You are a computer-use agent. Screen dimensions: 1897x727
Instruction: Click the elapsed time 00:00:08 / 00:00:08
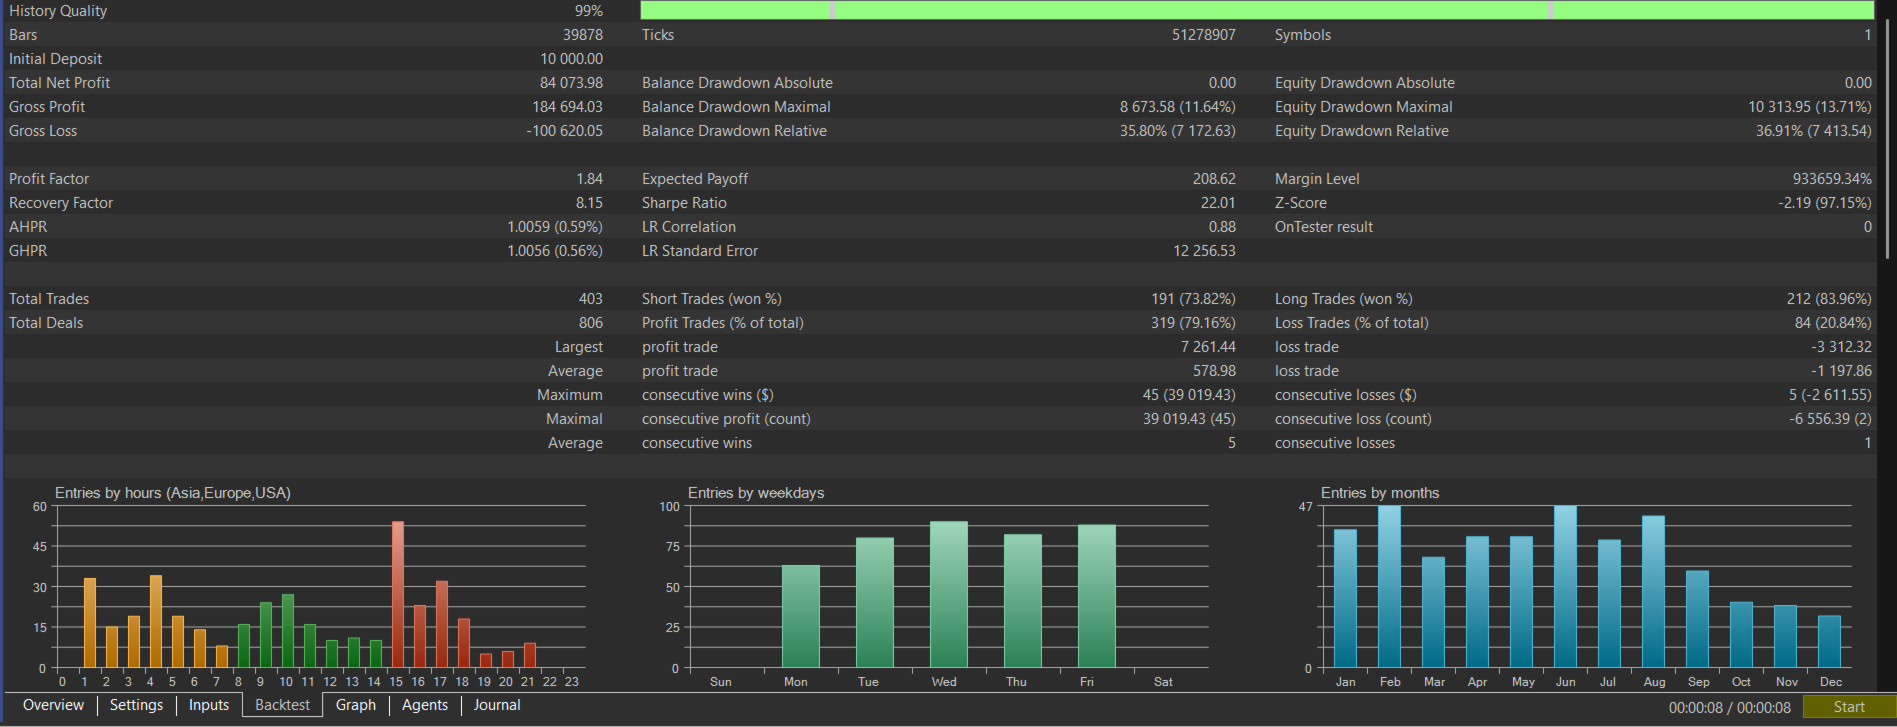click(1729, 707)
